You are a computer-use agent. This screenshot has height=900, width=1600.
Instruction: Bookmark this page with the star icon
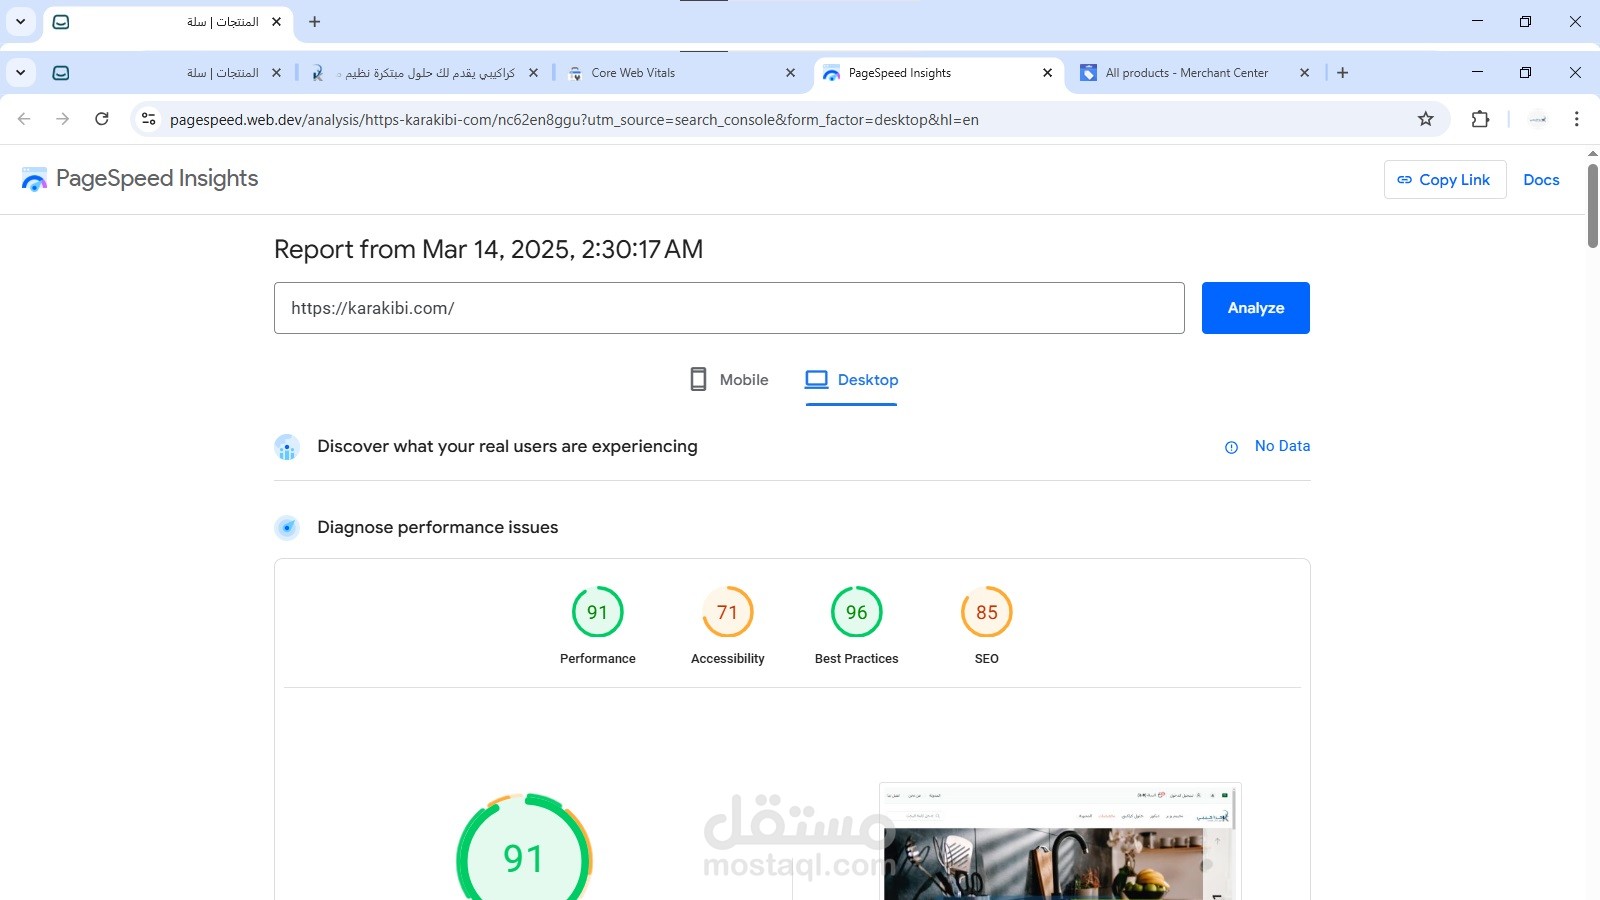(1426, 119)
